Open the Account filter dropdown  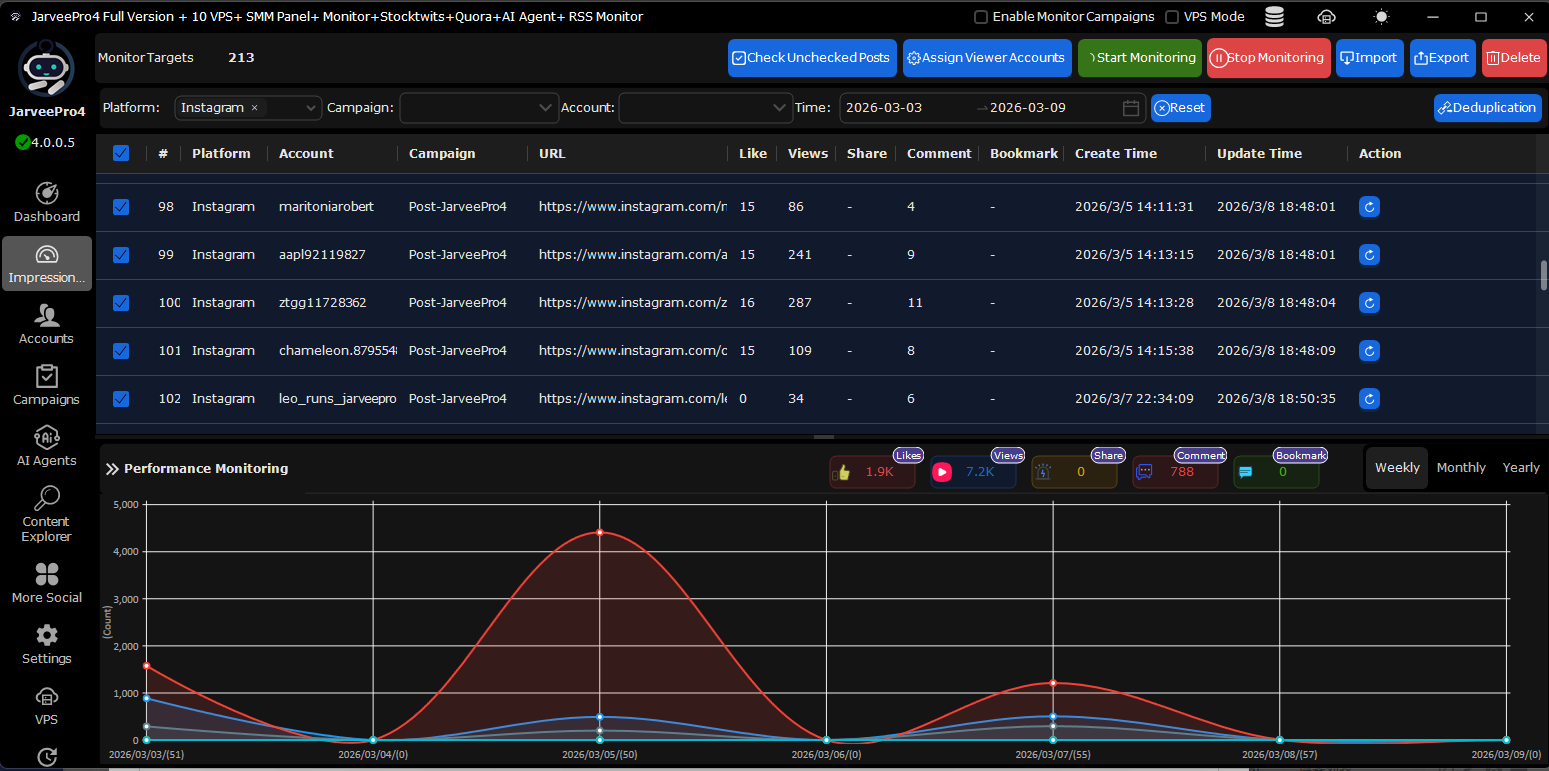click(x=780, y=108)
